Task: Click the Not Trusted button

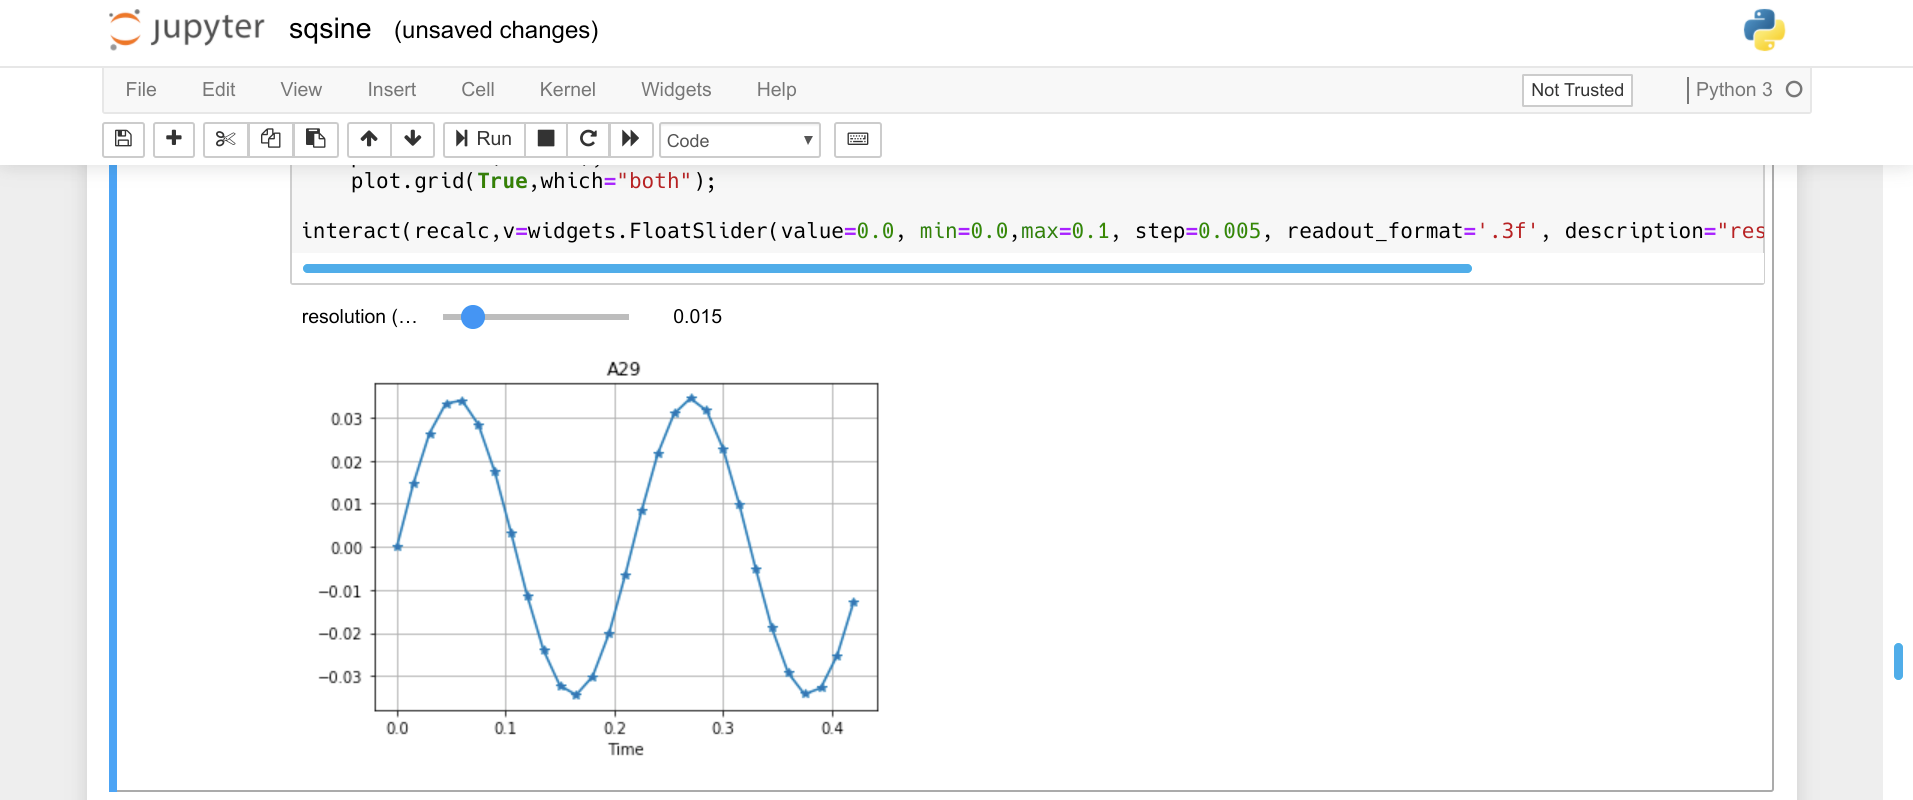Action: click(x=1577, y=90)
